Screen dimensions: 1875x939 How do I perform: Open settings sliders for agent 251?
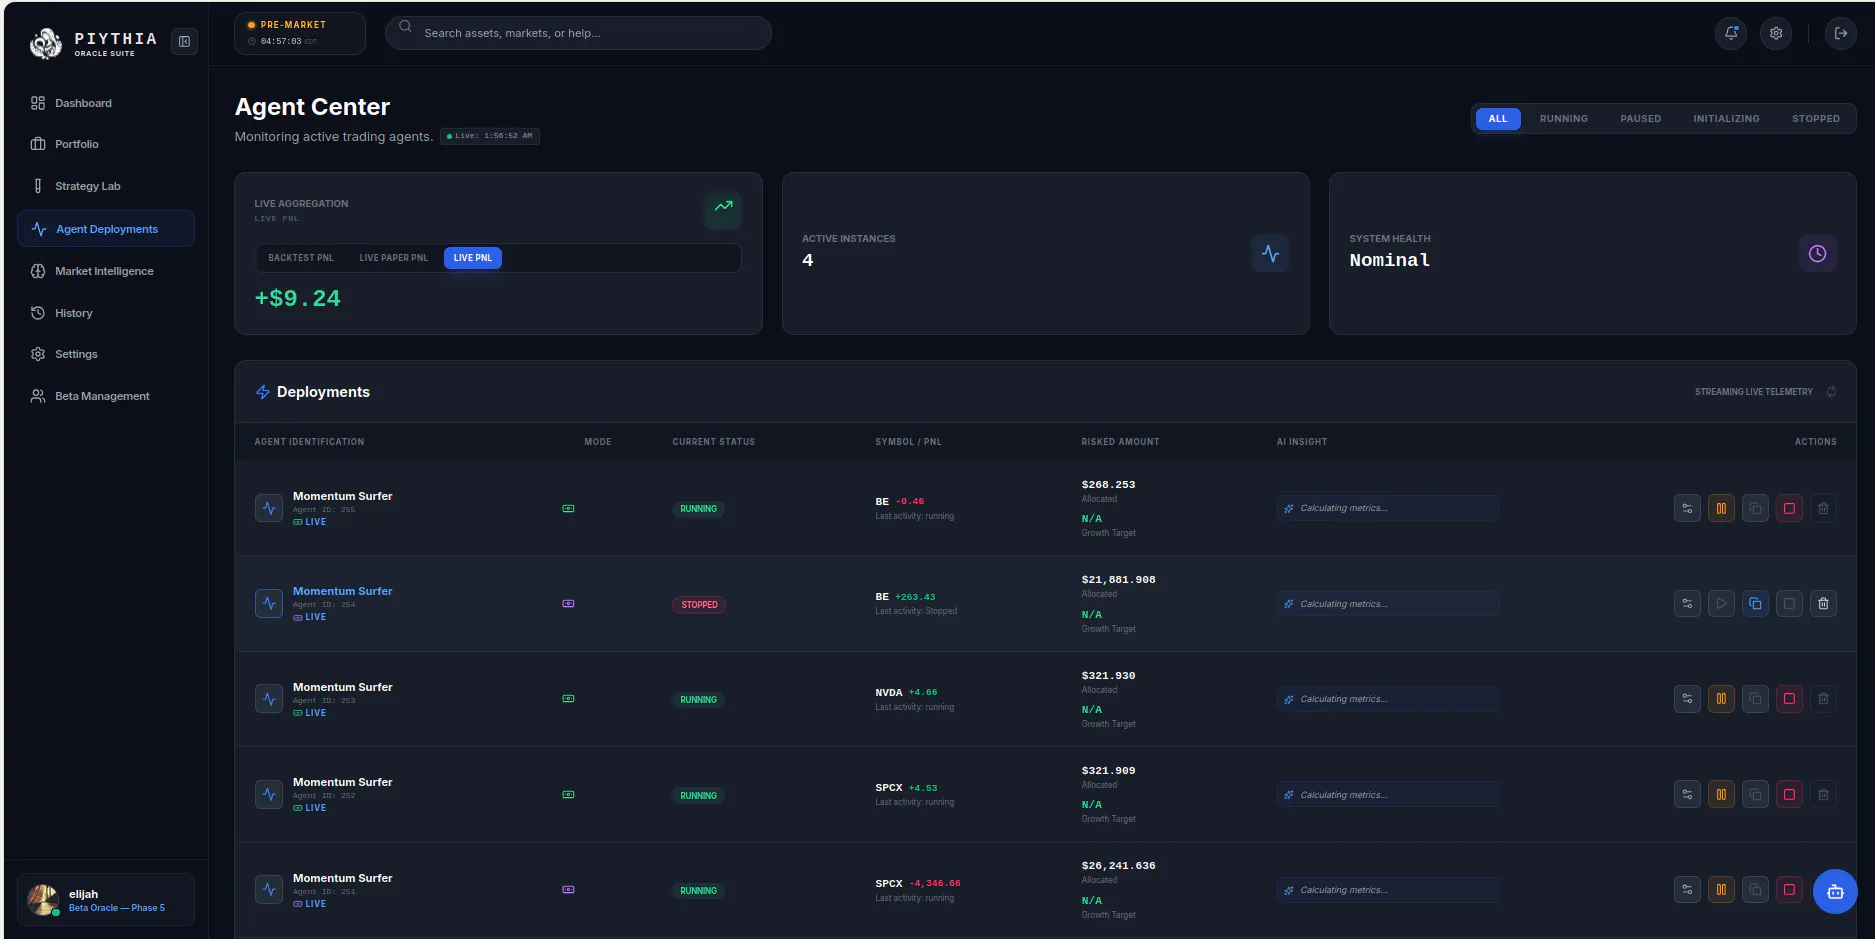[1687, 889]
